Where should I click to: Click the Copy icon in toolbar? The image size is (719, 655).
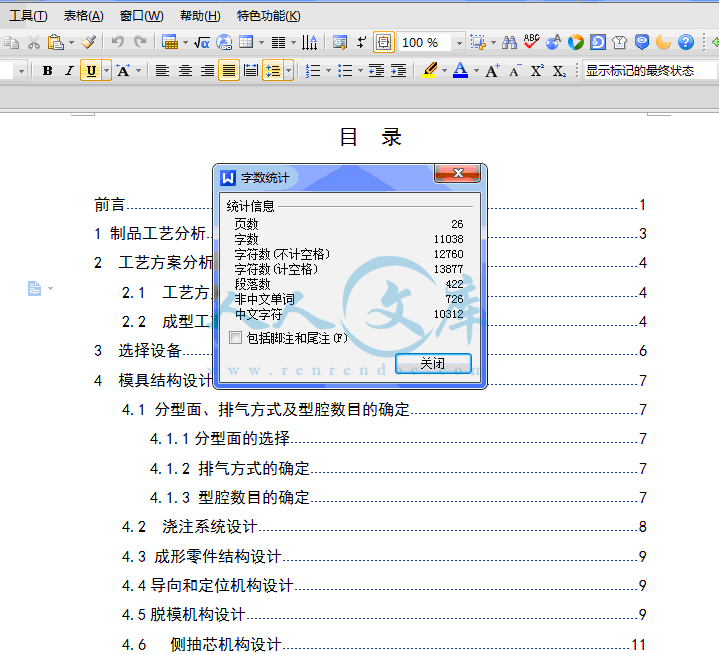(11, 43)
